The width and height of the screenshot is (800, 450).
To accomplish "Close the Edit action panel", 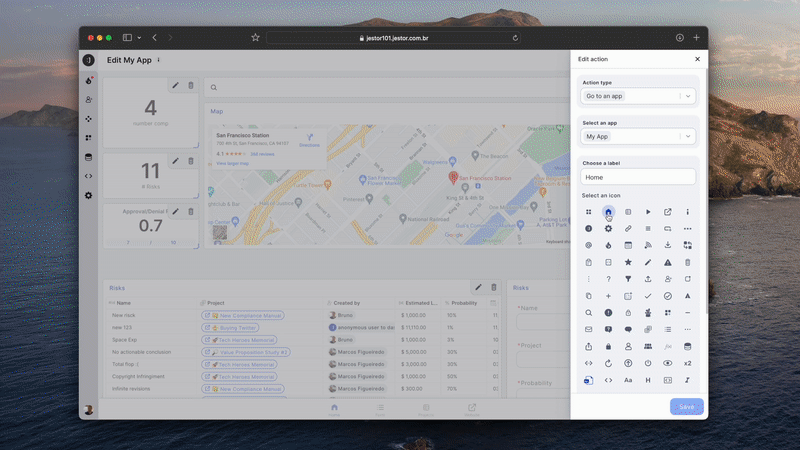I will (x=697, y=60).
